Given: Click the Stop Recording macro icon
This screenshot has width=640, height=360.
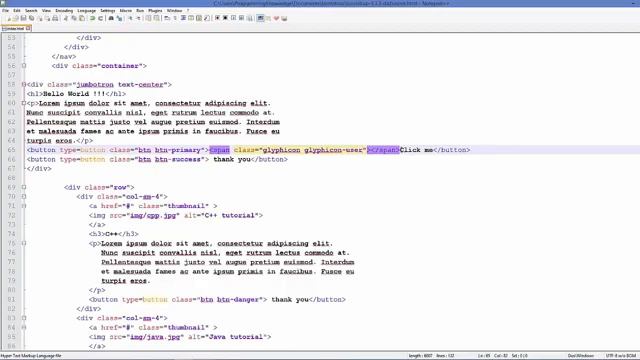Looking at the screenshot, I should [x=225, y=18].
